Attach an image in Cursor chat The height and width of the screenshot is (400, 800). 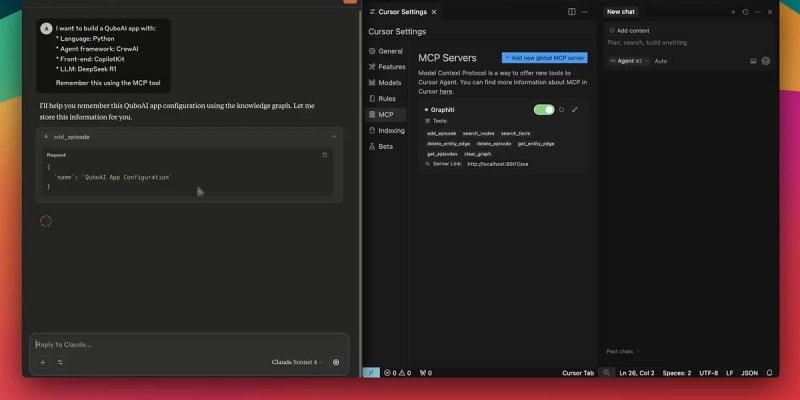point(753,61)
